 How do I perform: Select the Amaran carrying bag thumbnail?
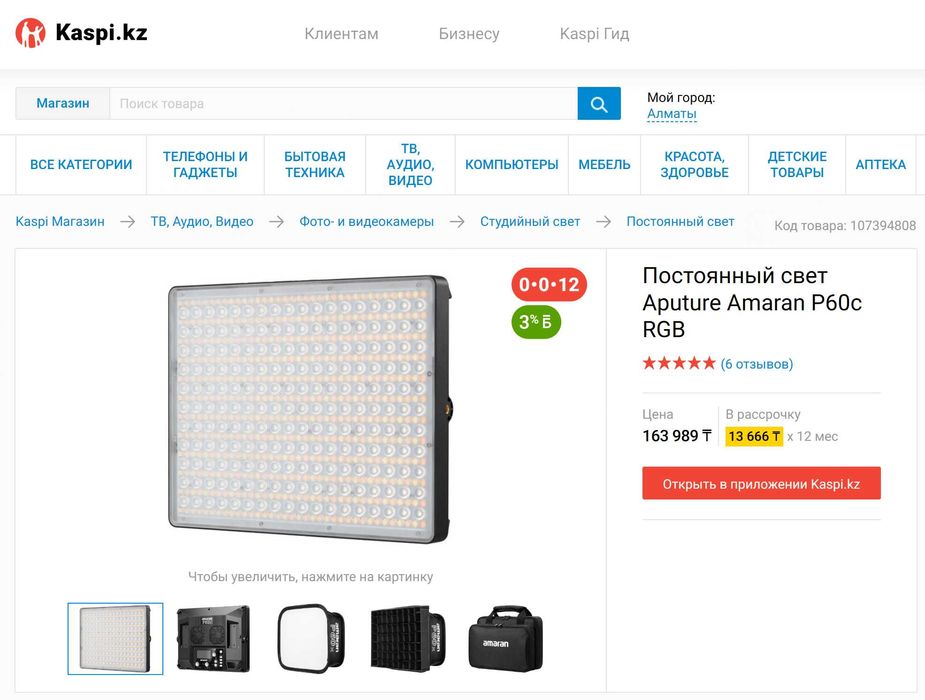click(505, 638)
